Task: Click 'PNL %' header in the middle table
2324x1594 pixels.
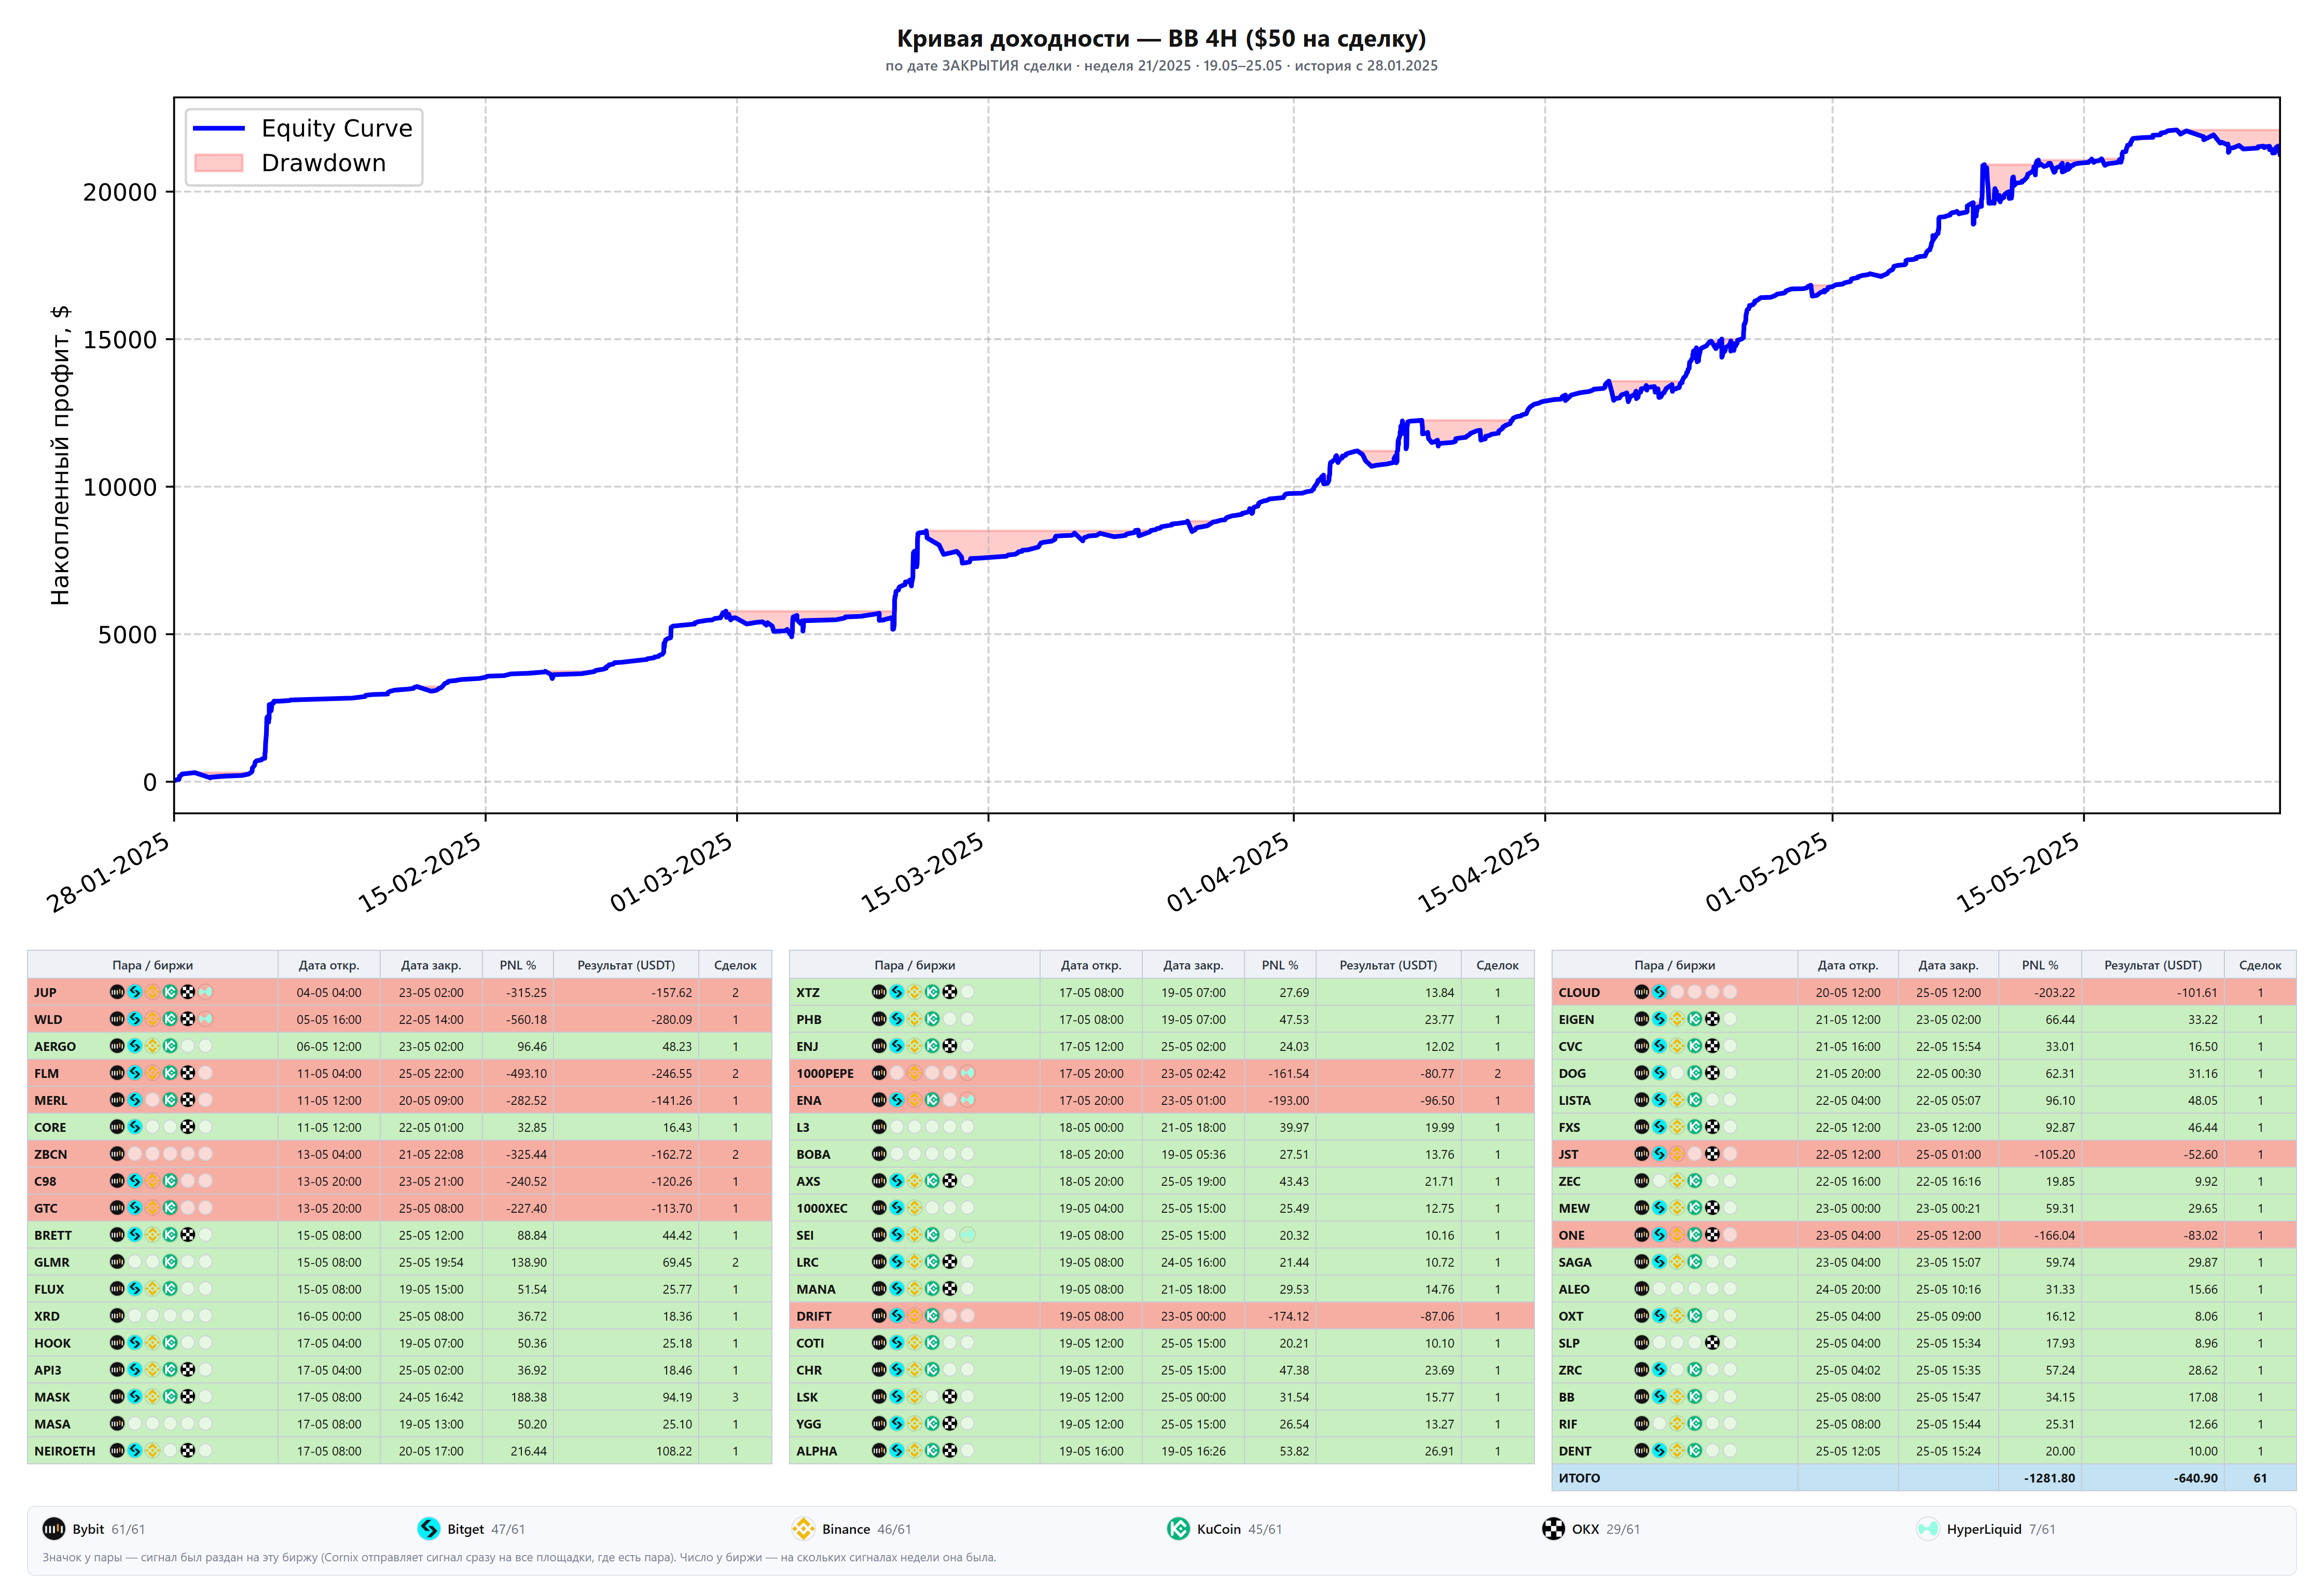Action: coord(1279,965)
